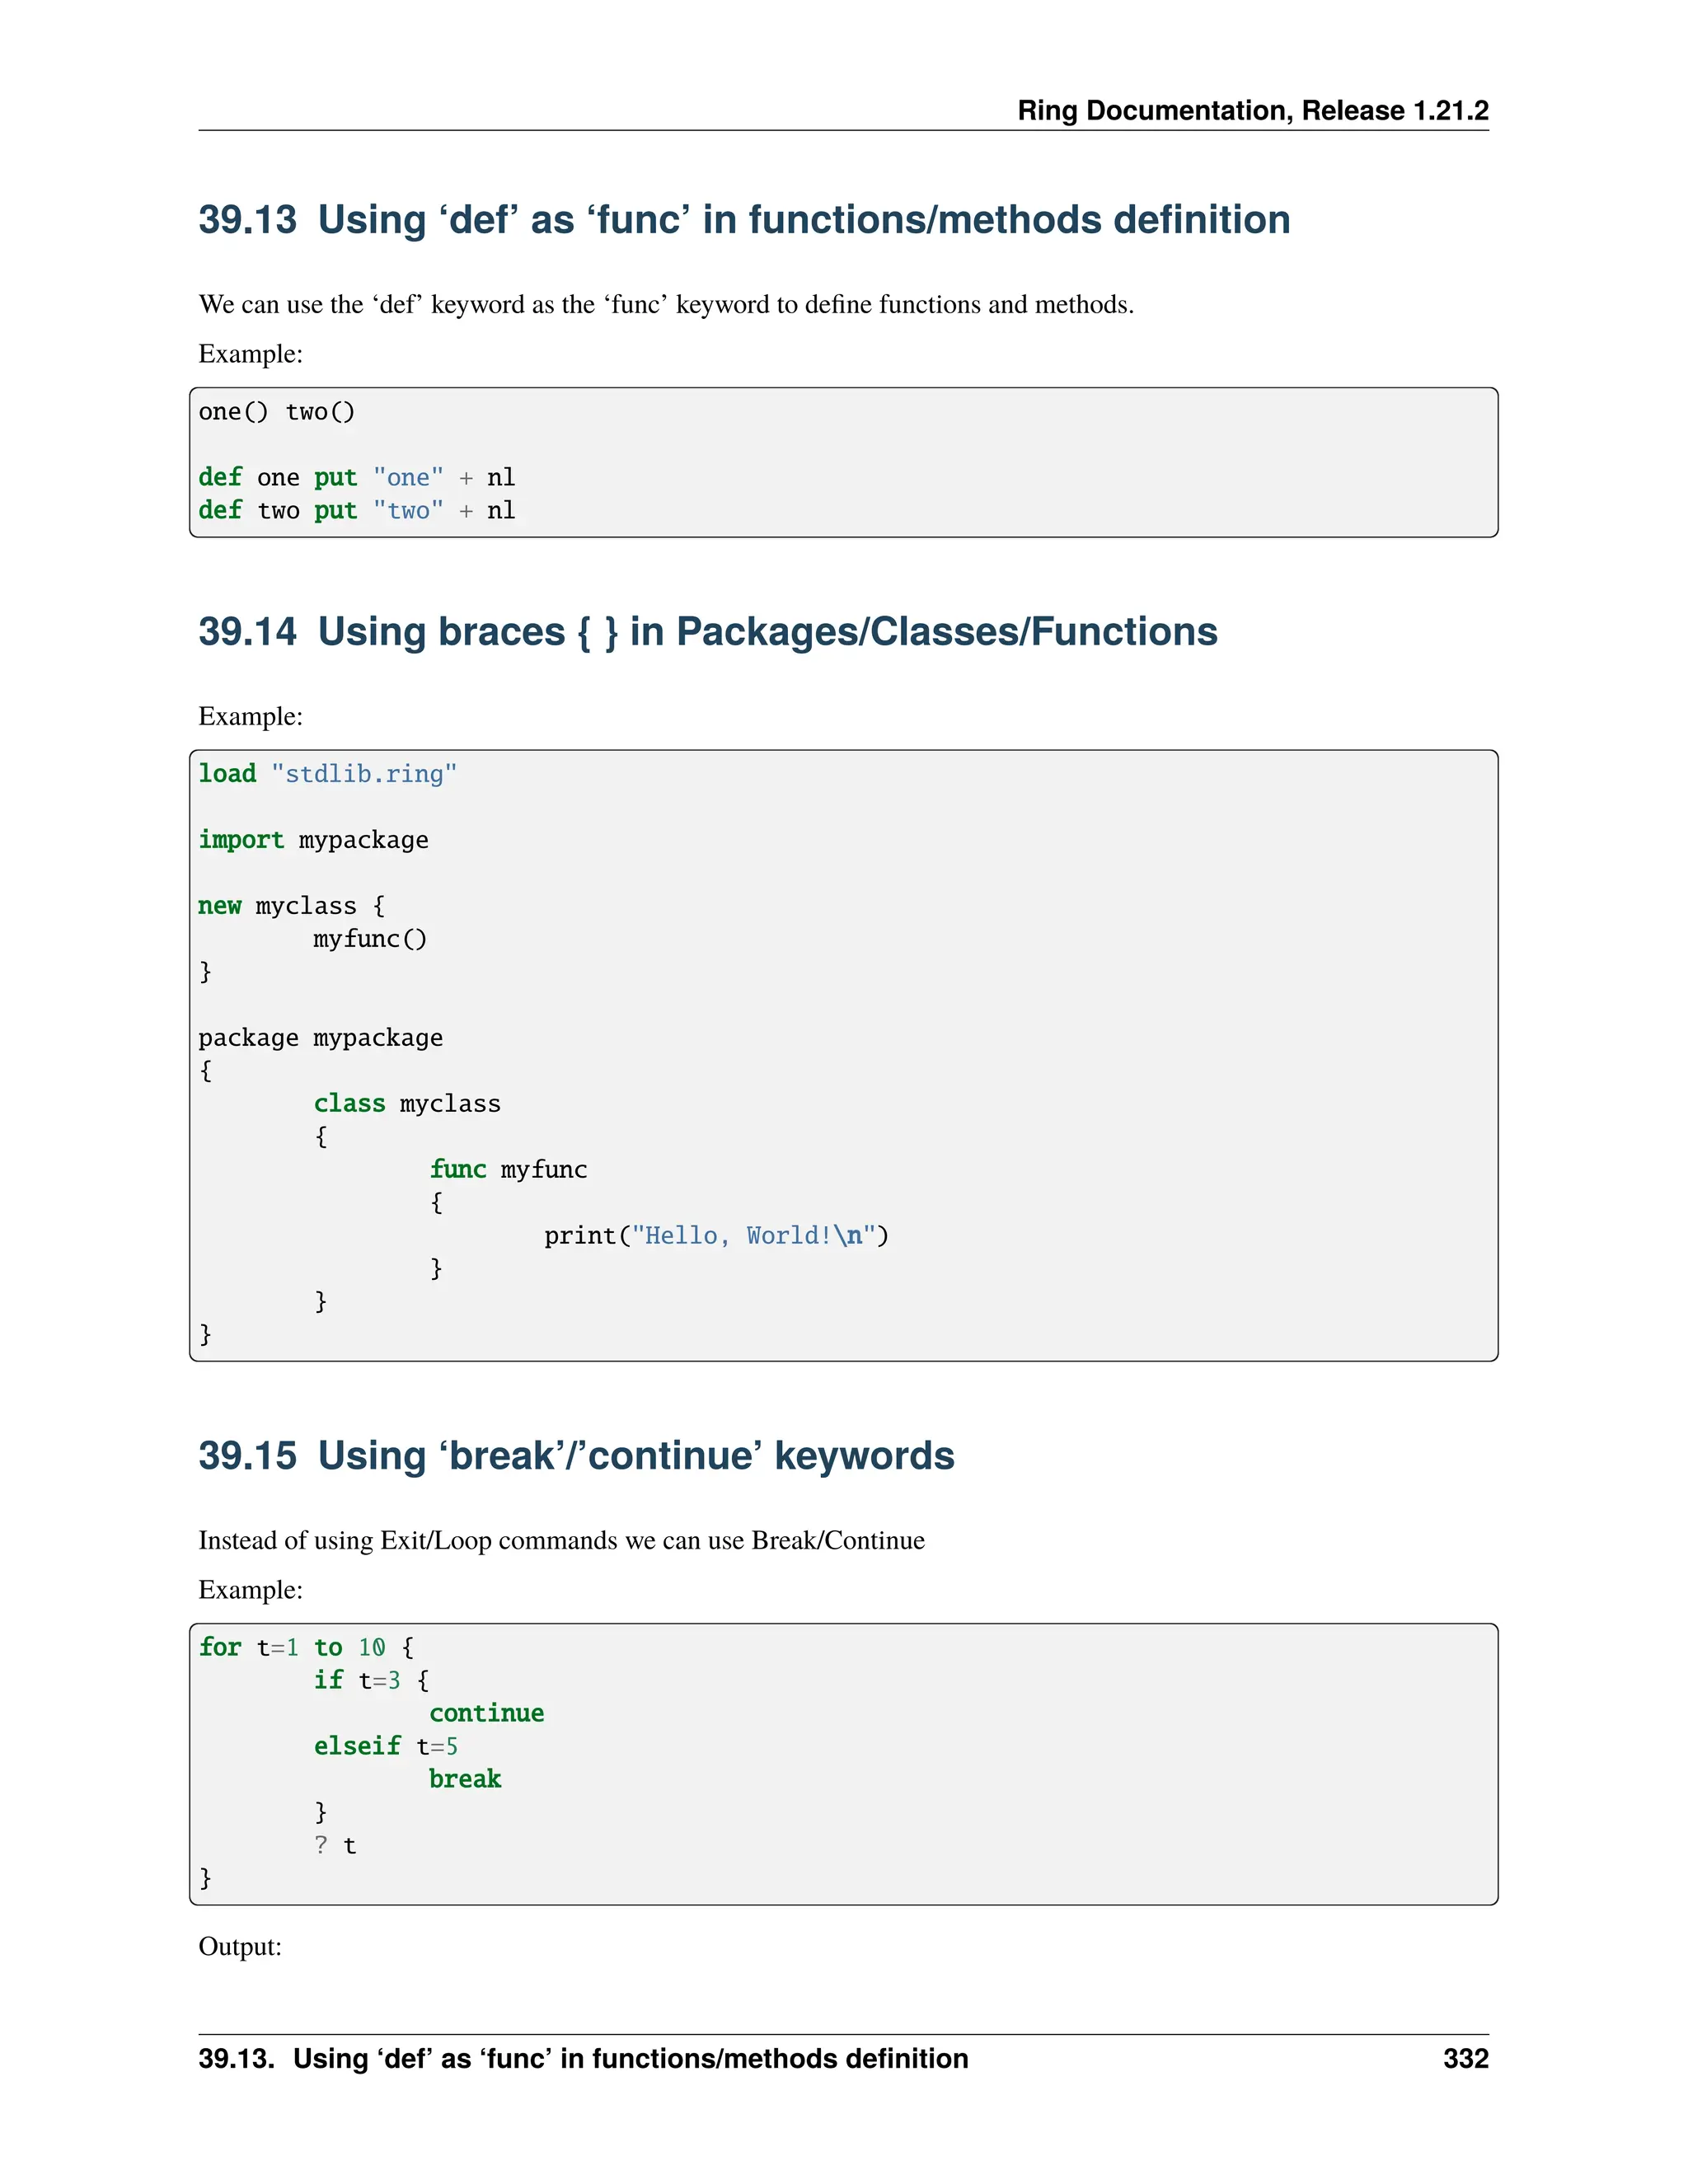Click the 'Output:' label text
Image resolution: width=1688 pixels, height=2184 pixels.
point(240,1947)
